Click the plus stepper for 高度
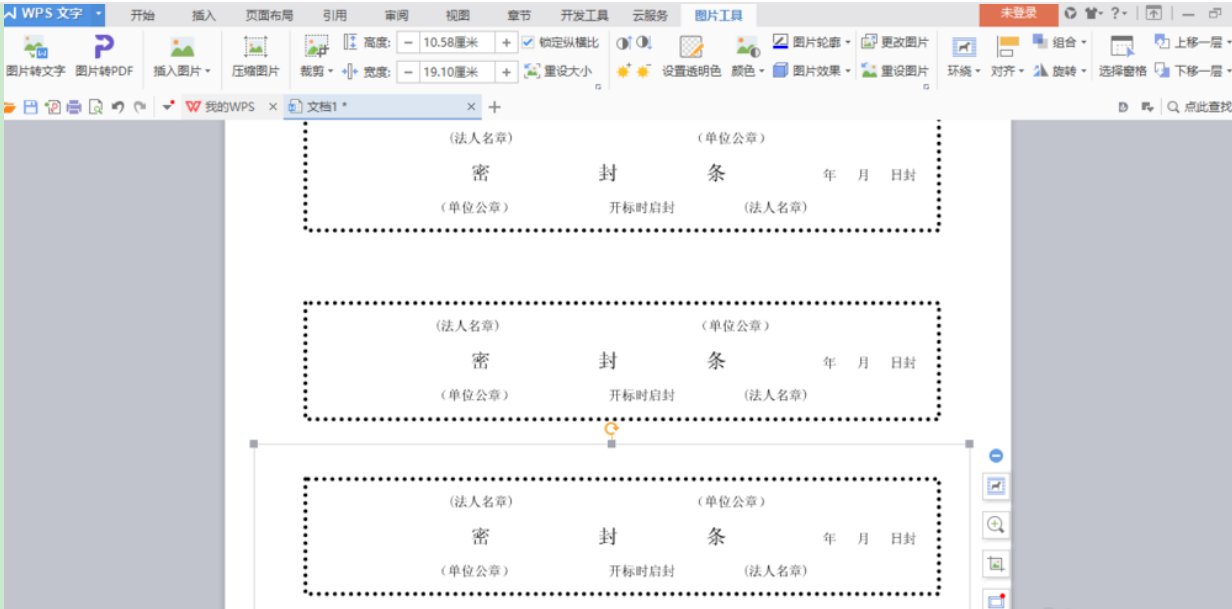 click(x=507, y=42)
